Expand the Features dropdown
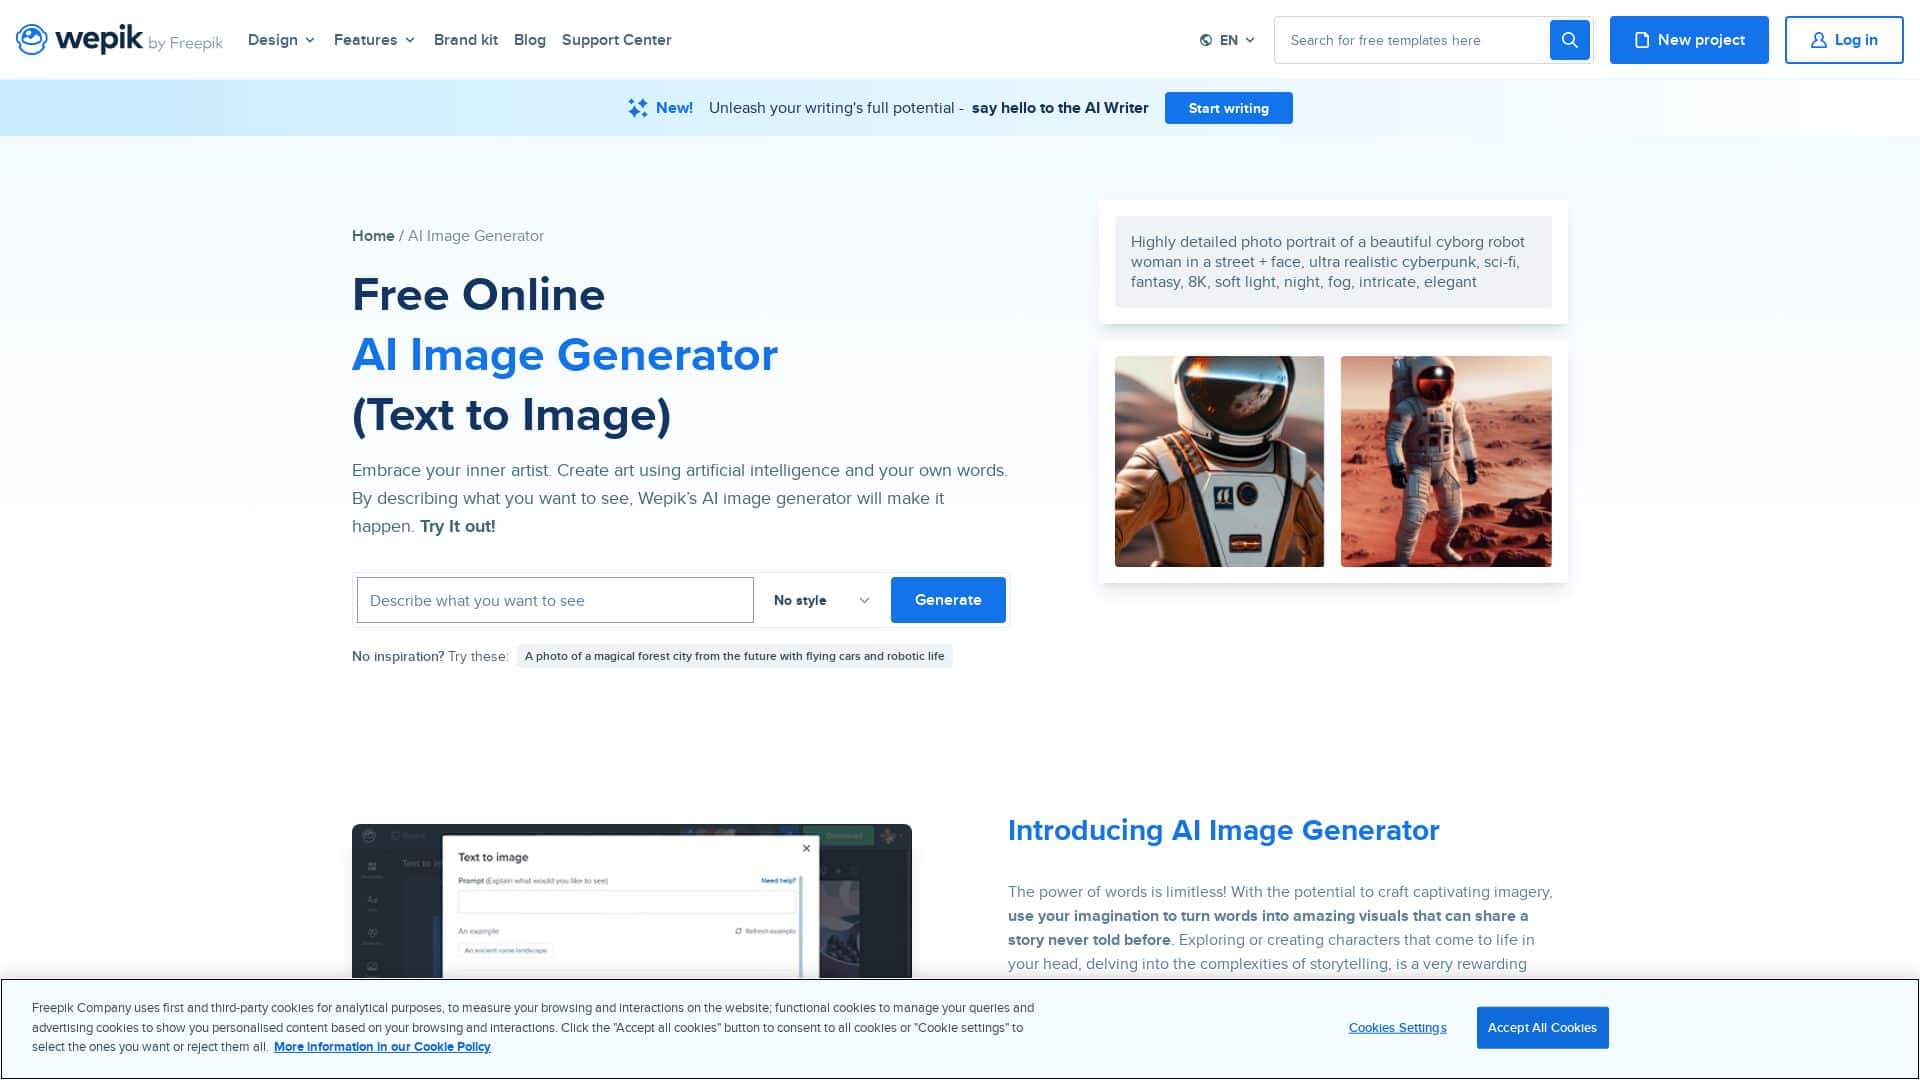Screen dimensions: 1920x1080 (x=374, y=40)
